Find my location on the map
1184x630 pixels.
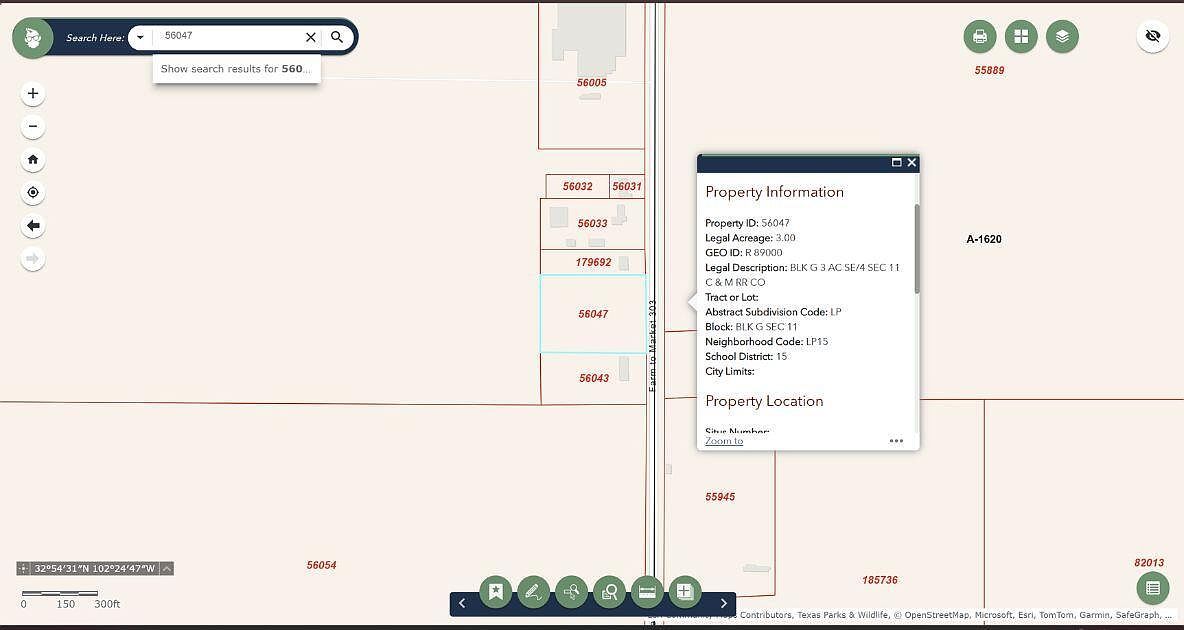click(32, 193)
